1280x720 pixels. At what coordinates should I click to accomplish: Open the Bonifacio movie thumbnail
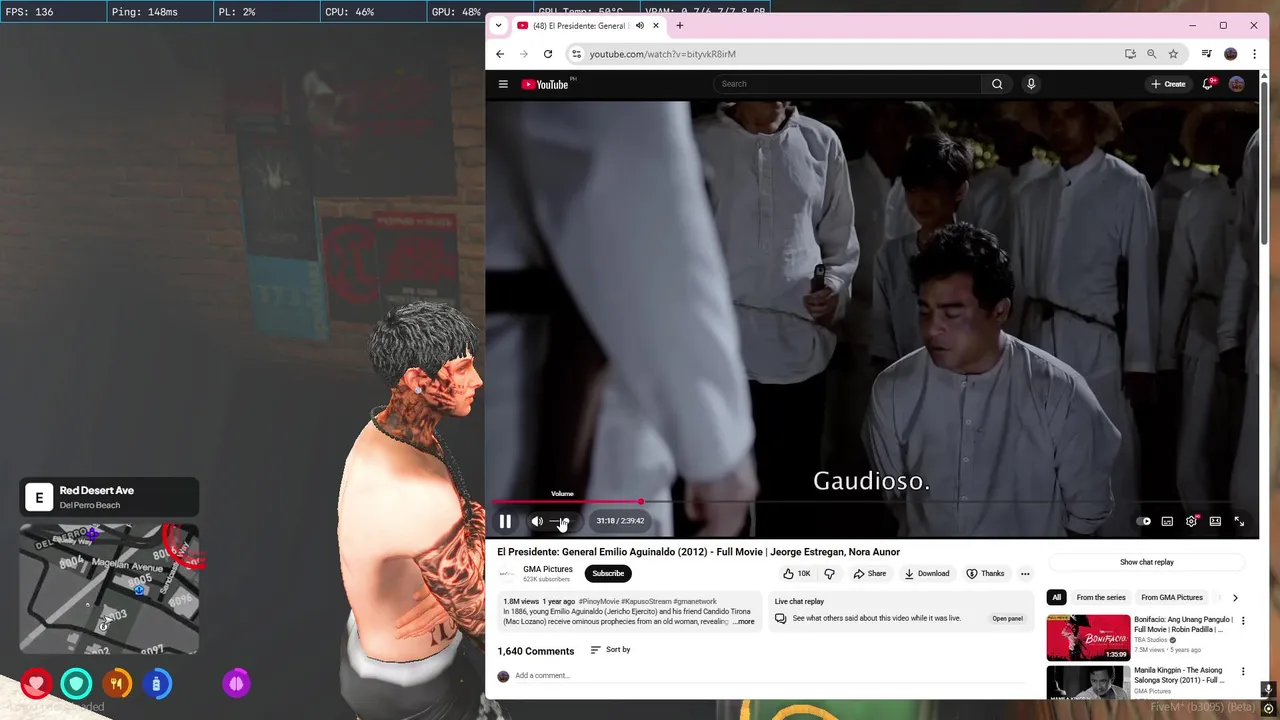click(x=1088, y=638)
